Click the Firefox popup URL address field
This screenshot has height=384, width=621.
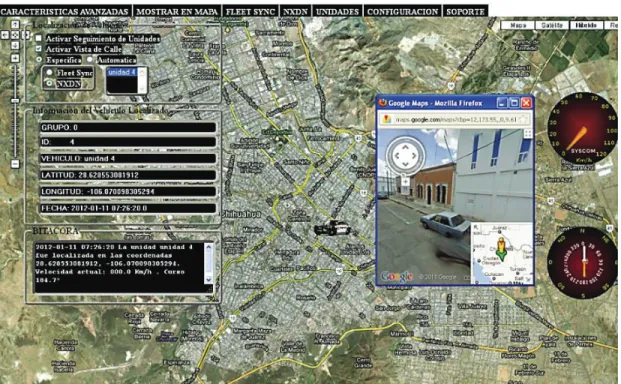455,119
